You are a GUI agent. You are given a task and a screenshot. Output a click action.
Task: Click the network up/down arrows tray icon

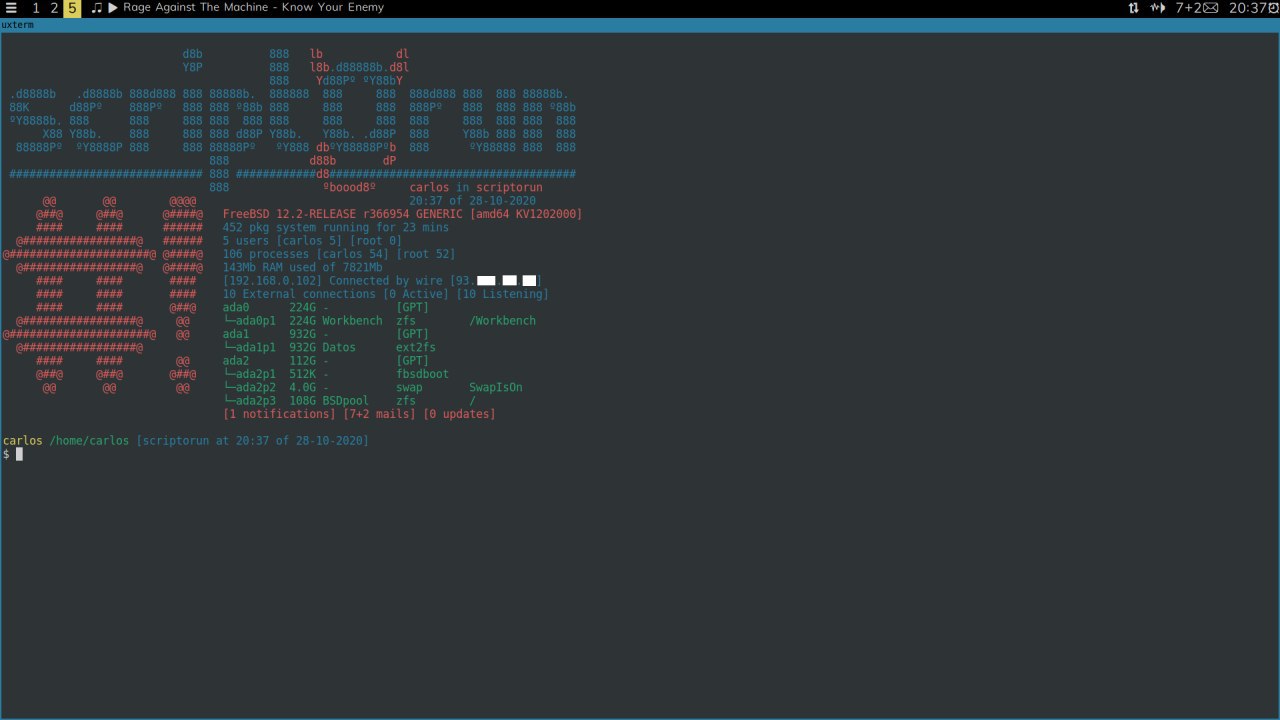(1133, 8)
